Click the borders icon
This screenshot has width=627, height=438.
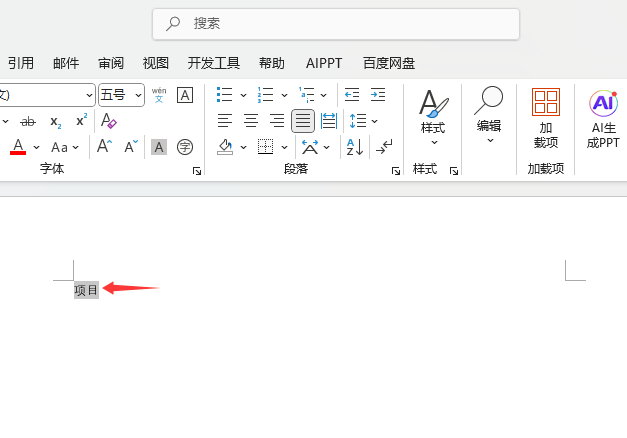(x=266, y=147)
